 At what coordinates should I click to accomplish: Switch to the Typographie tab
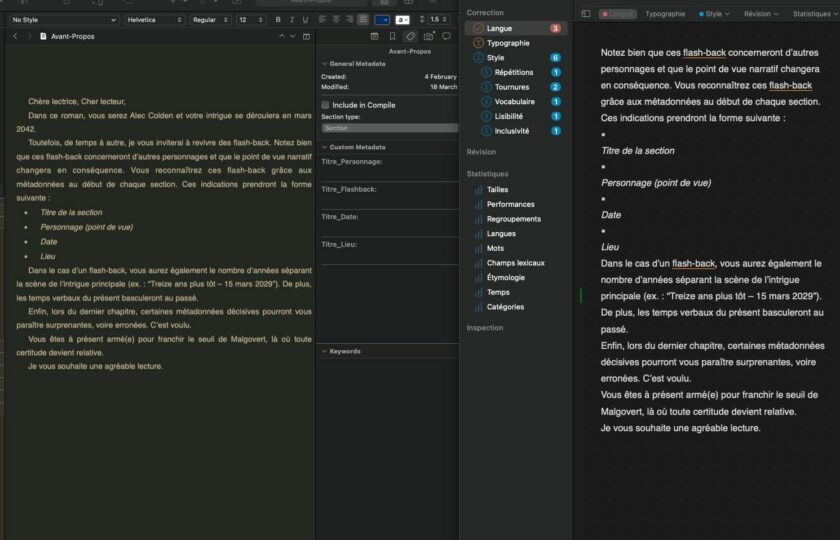tap(665, 14)
